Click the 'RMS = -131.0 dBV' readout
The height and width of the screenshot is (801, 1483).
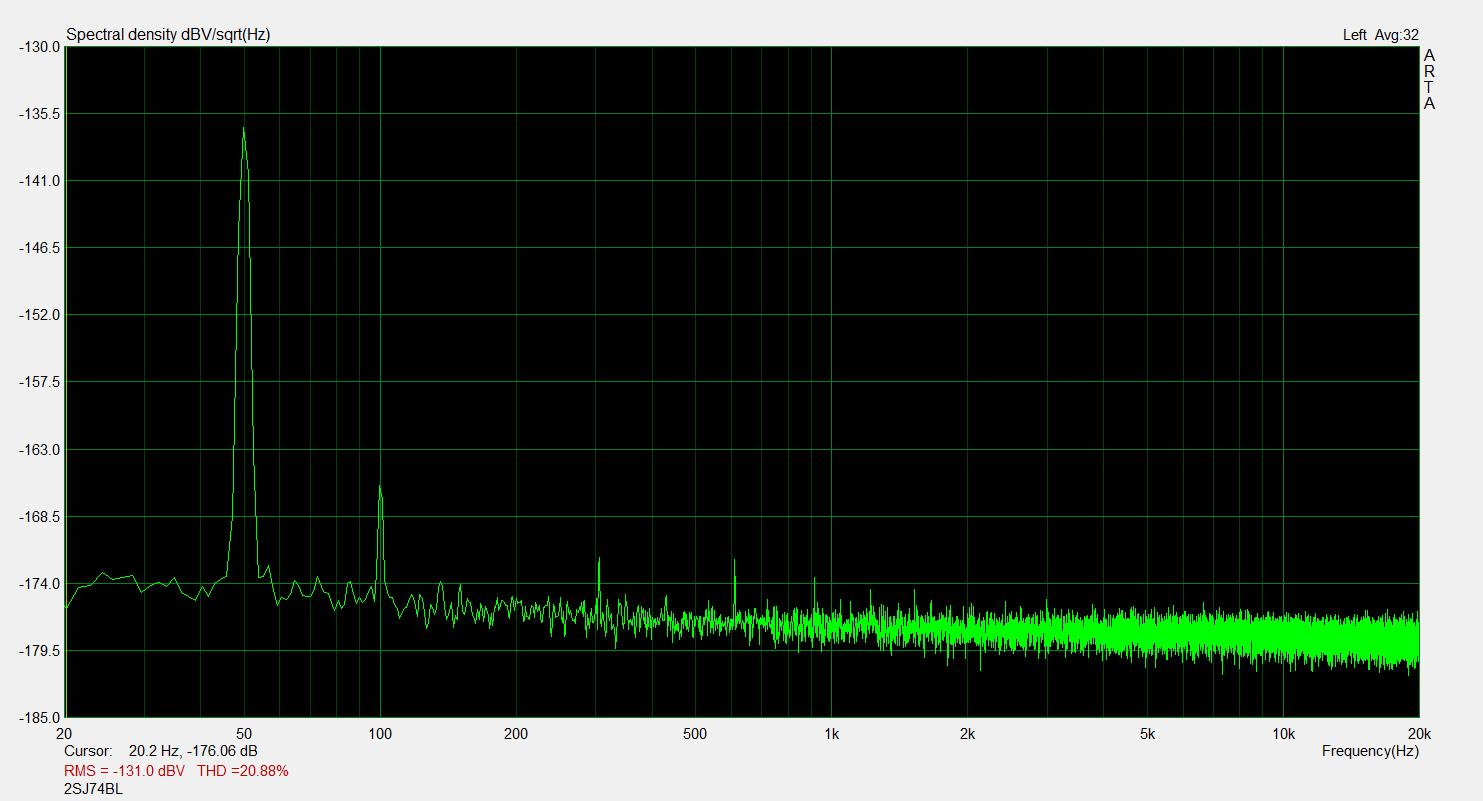125,771
